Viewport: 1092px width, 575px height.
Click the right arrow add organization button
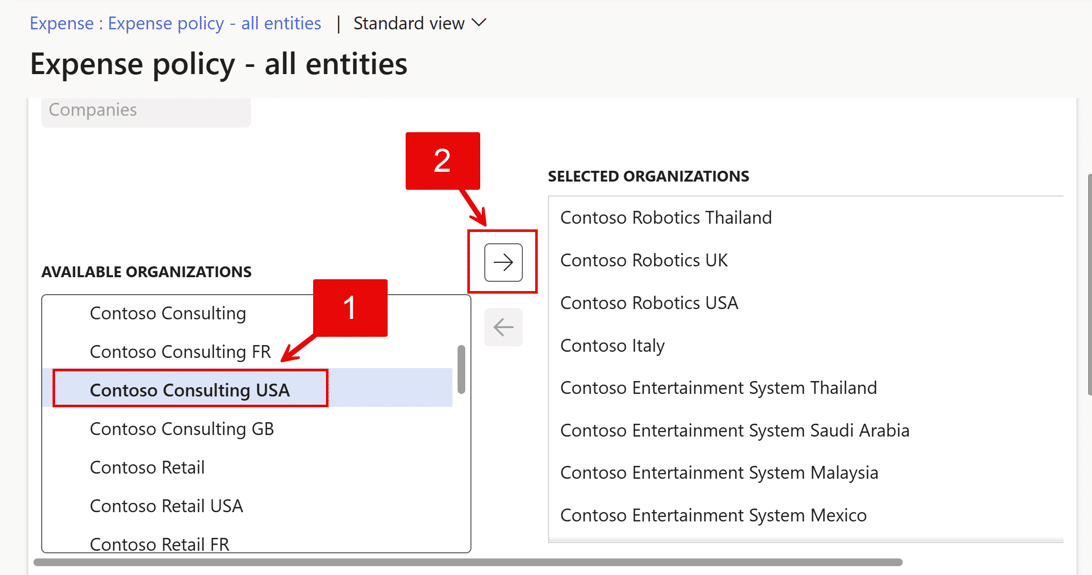tap(503, 262)
